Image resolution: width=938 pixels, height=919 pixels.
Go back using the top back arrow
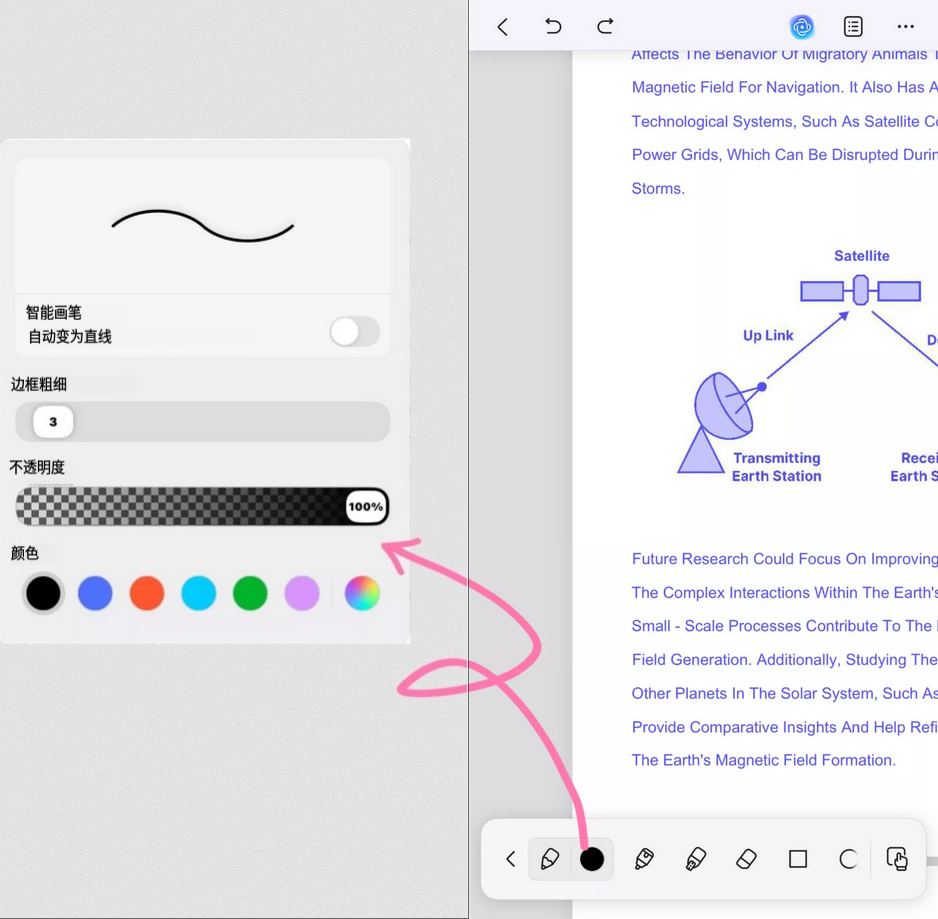503,27
